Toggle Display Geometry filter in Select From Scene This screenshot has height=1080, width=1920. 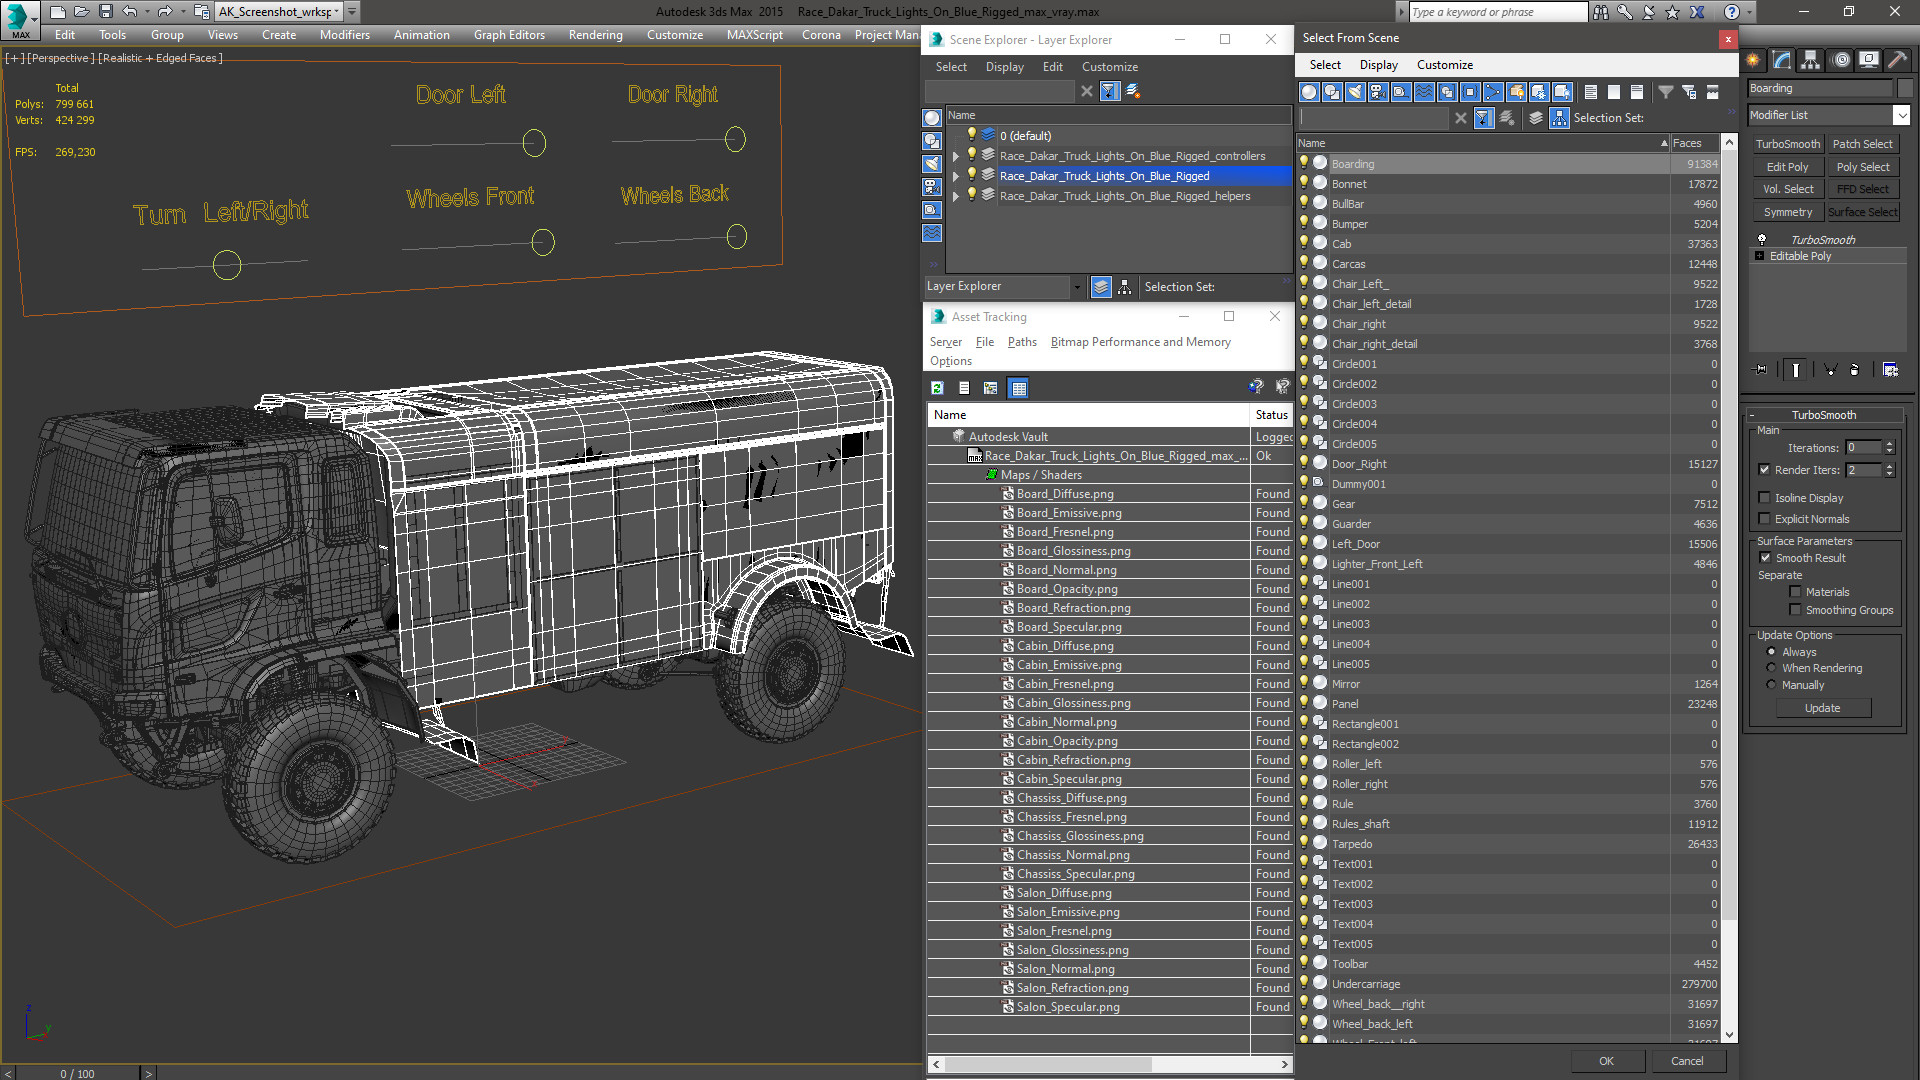click(x=1309, y=92)
